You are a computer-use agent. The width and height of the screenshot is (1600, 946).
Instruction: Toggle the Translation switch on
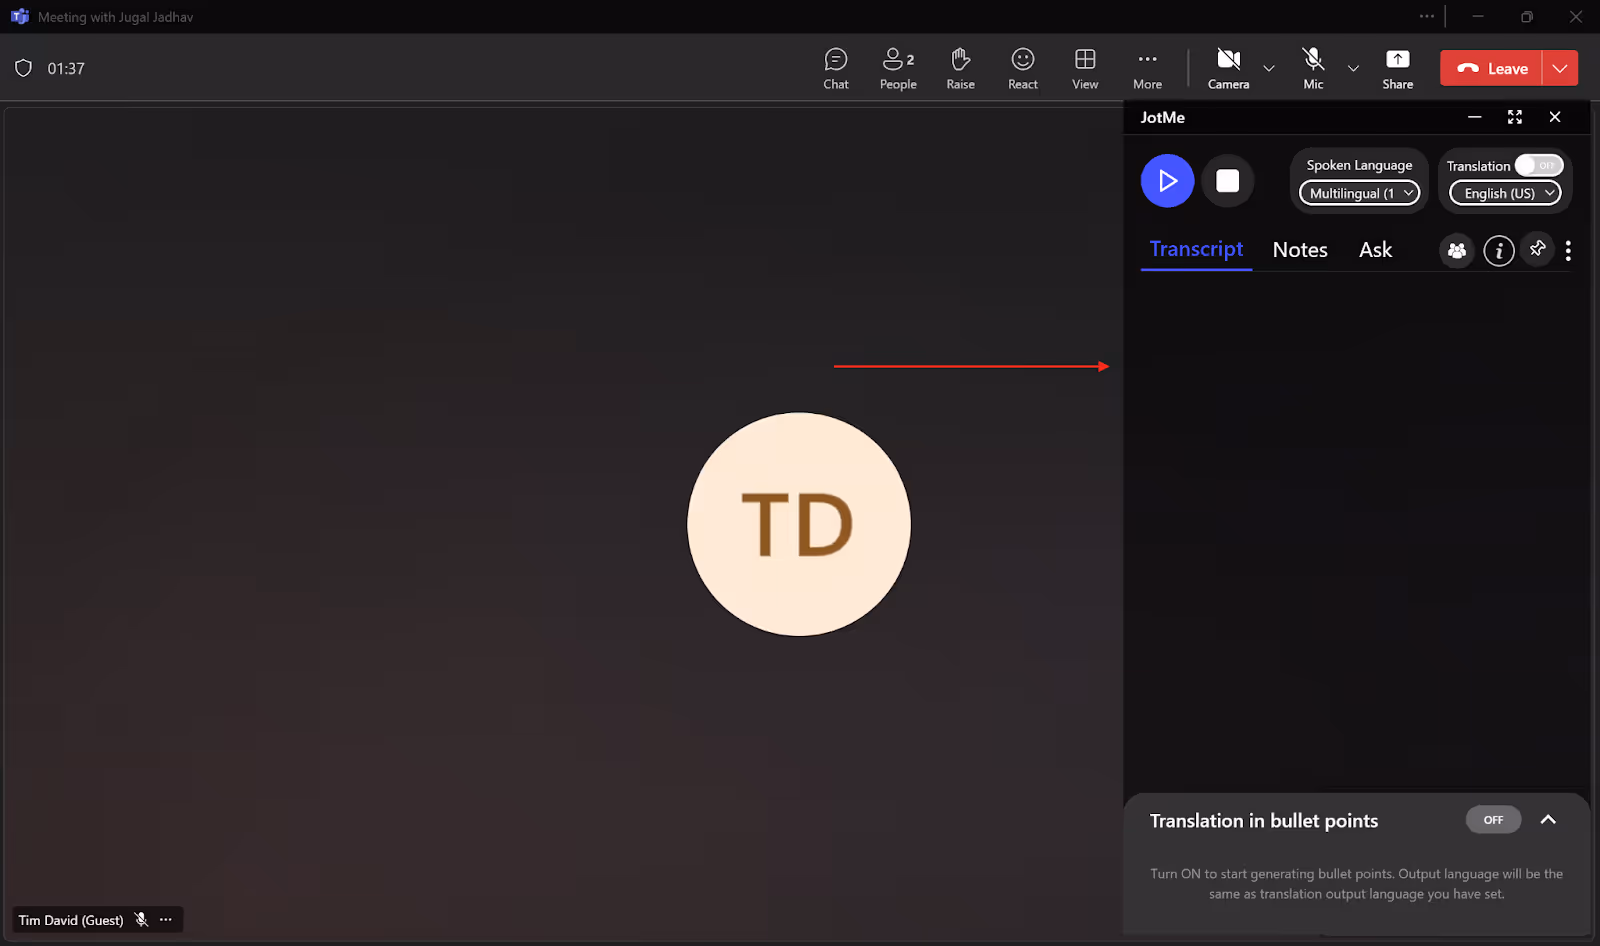pyautogui.click(x=1539, y=165)
